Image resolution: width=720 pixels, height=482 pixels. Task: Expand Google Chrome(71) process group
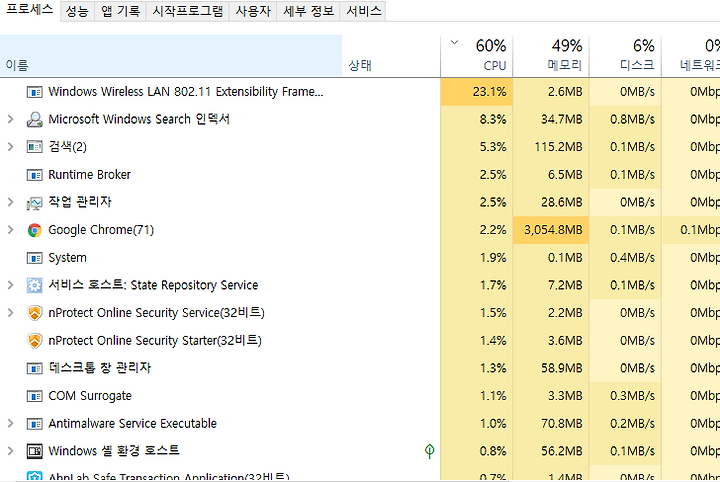(11, 230)
